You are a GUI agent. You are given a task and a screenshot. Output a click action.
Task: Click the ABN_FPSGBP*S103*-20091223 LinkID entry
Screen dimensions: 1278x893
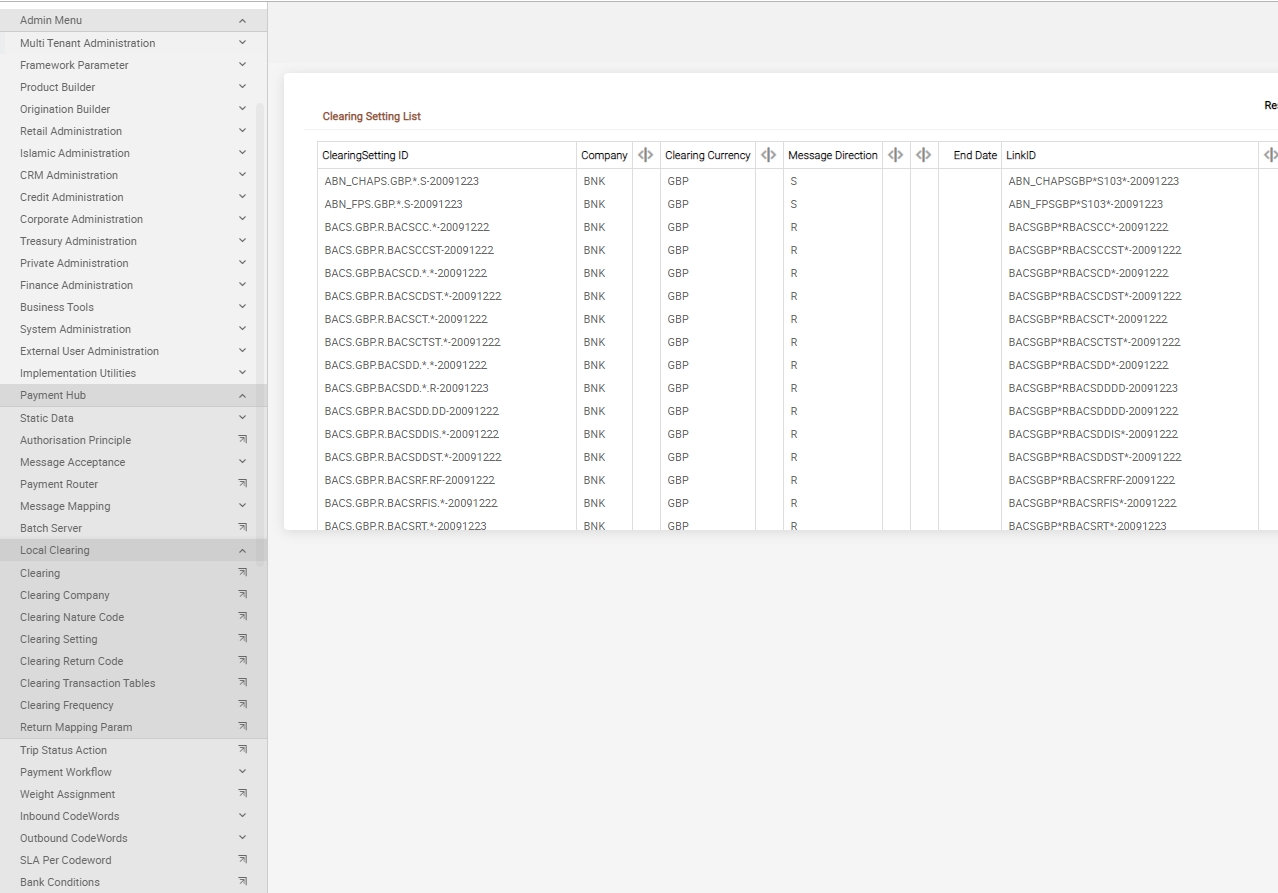(x=1085, y=204)
